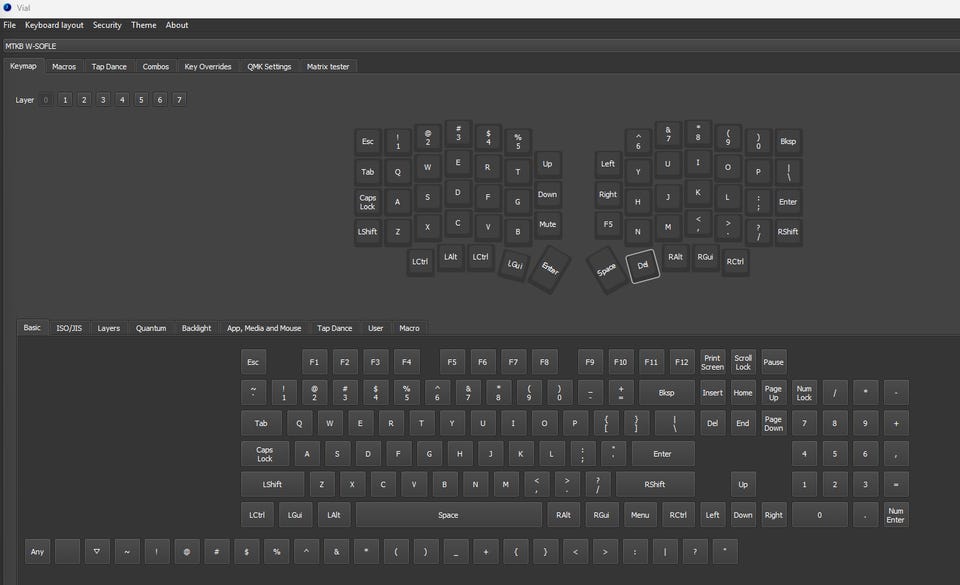This screenshot has width=960, height=585.
Task: Choose the Any keycode button
Action: click(38, 551)
